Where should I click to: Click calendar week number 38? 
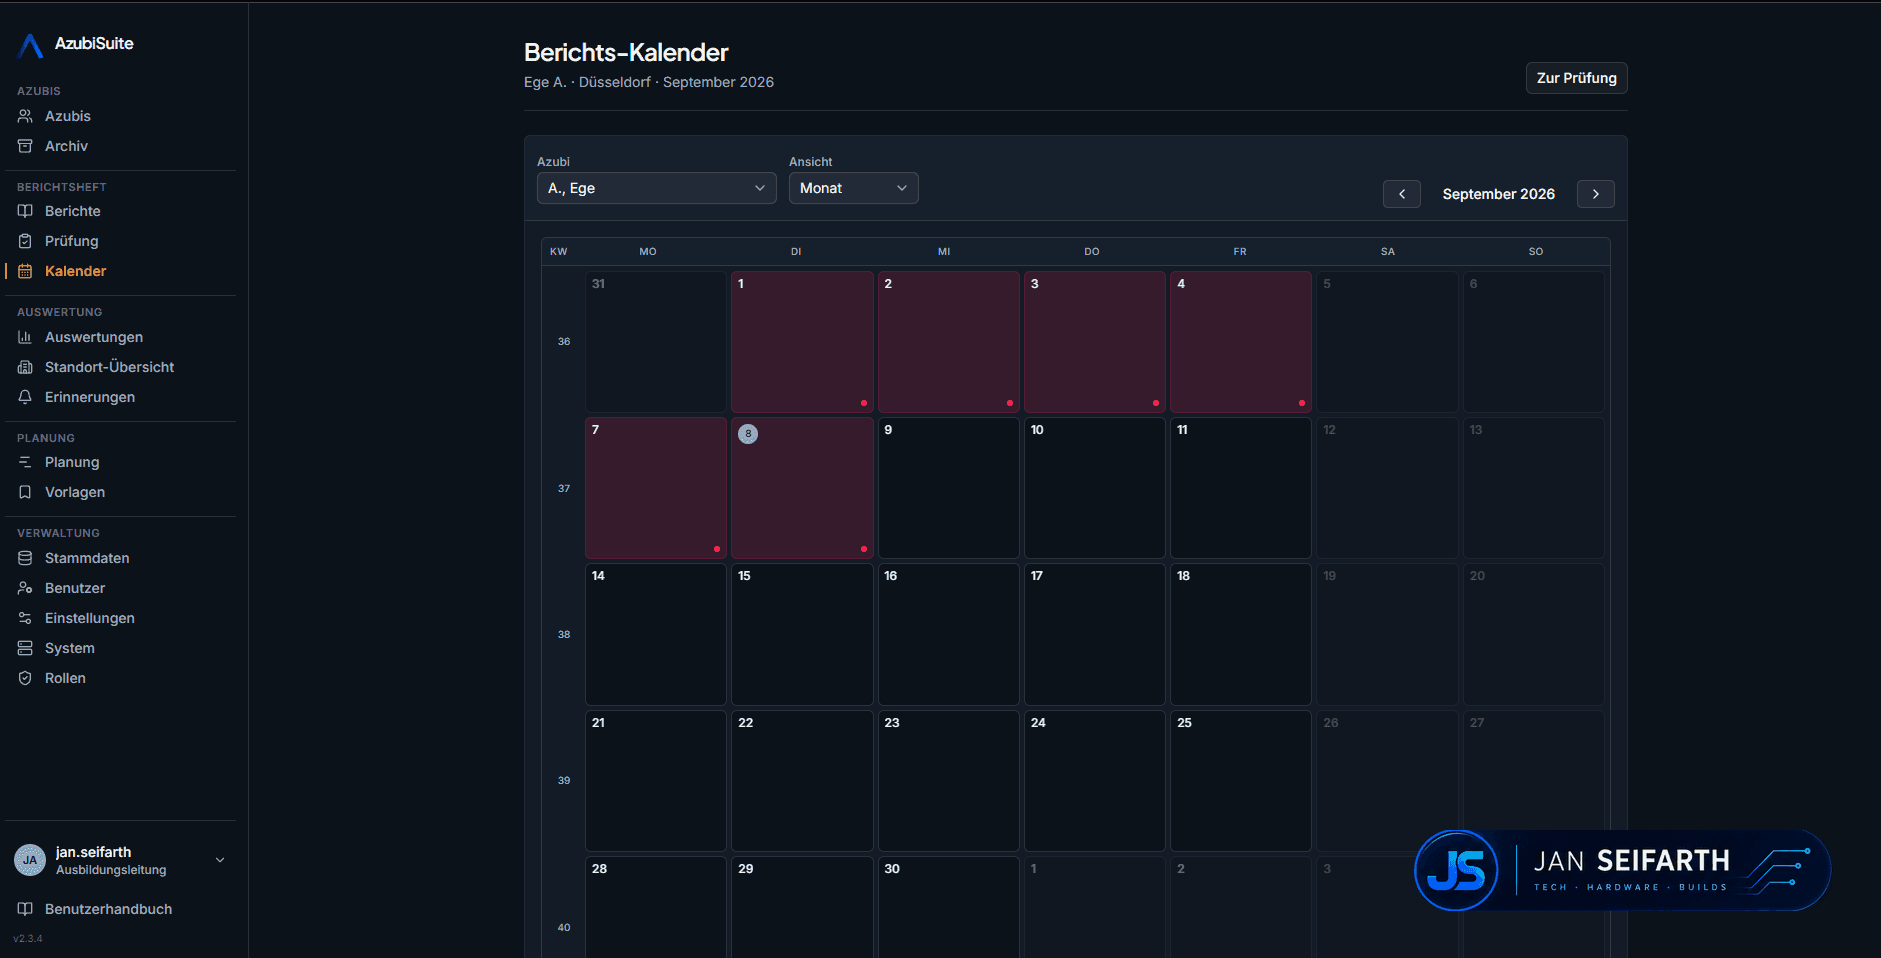coord(564,634)
